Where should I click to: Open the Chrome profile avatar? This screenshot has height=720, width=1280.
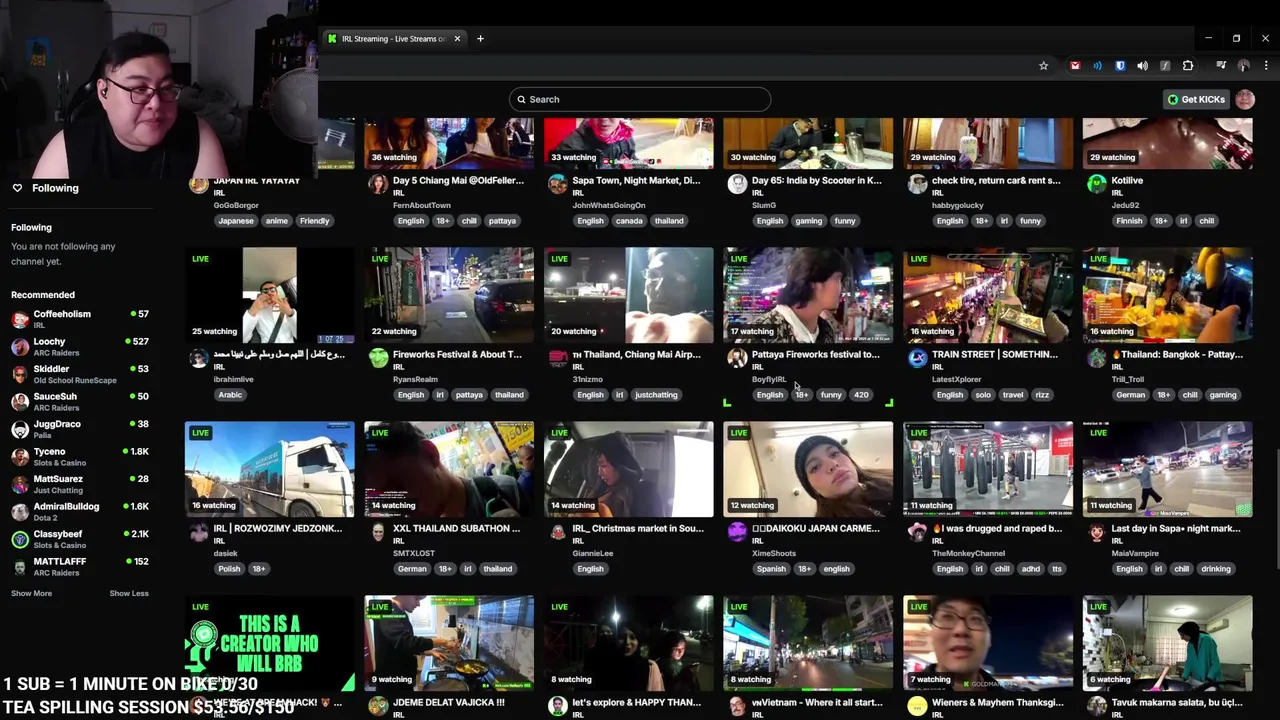(1243, 66)
